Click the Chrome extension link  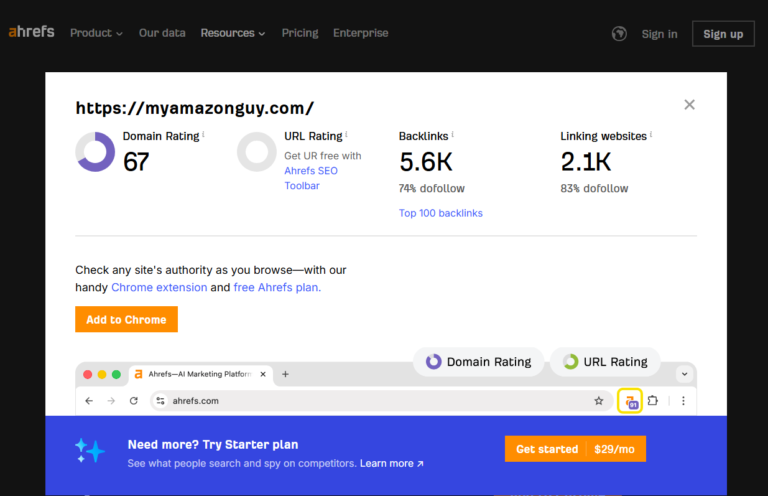[x=159, y=287]
